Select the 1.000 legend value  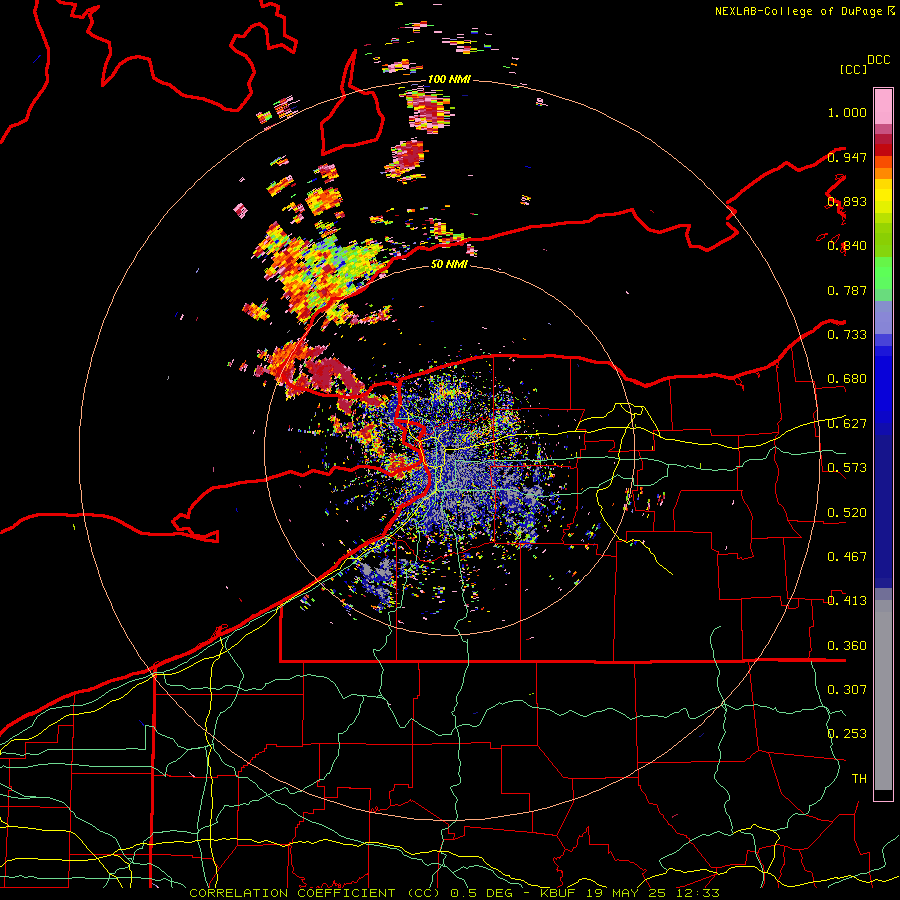point(847,113)
